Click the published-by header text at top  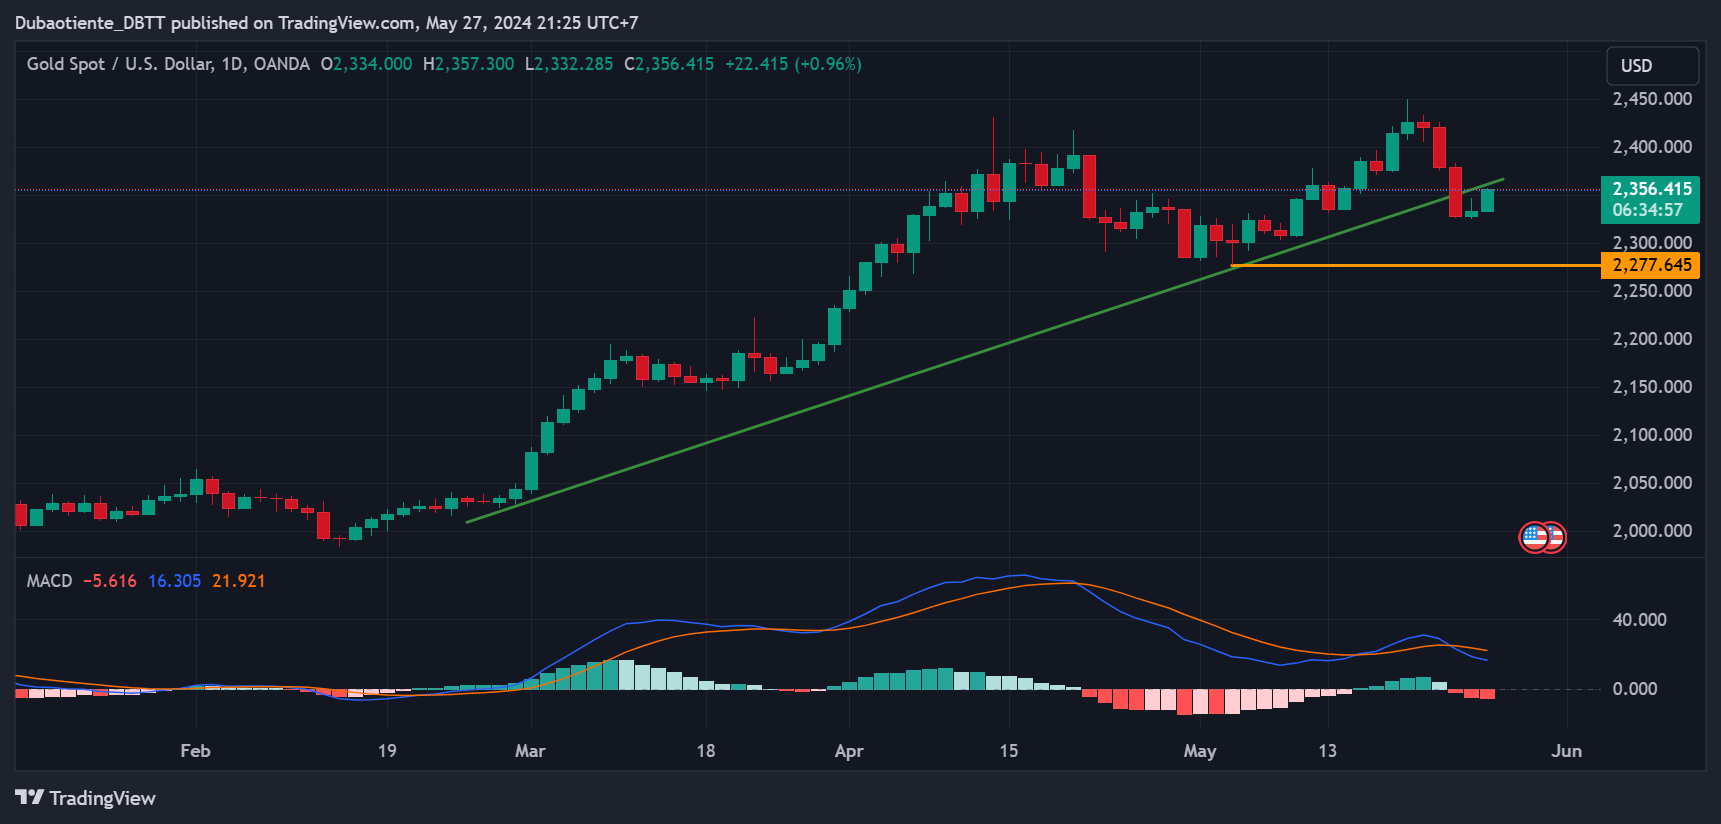(326, 23)
